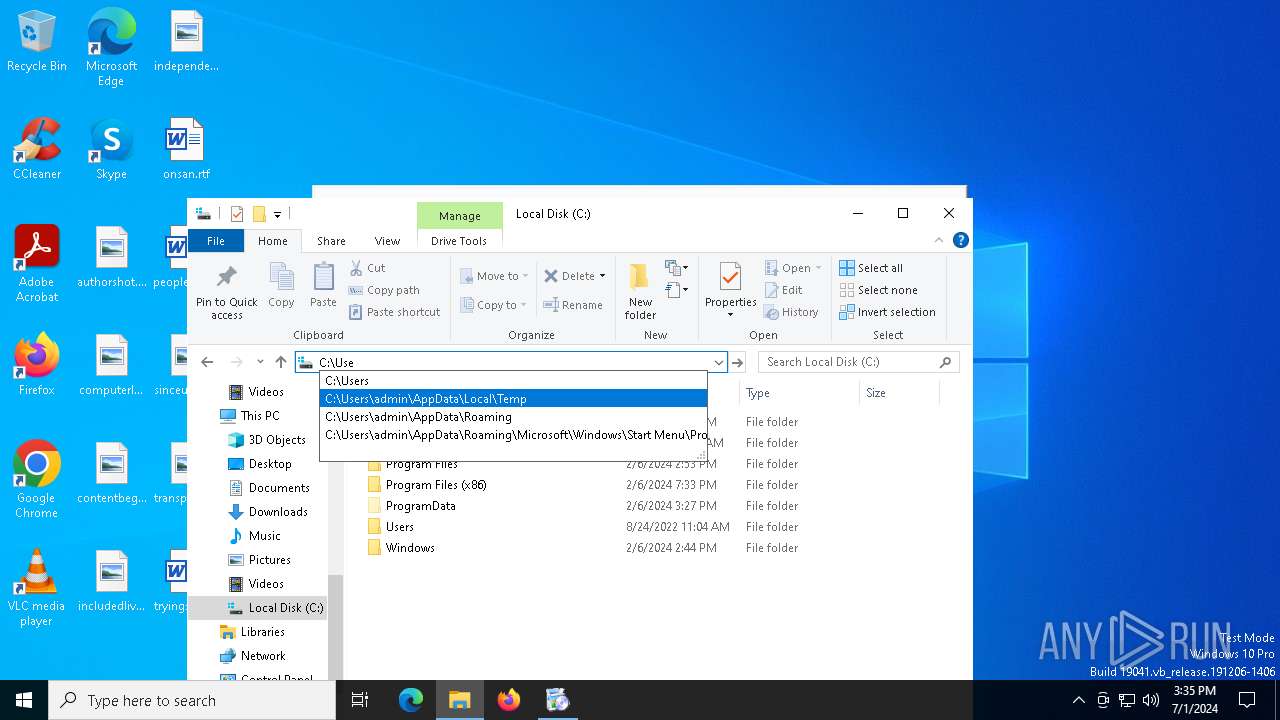Click Invert selection

[x=887, y=312]
